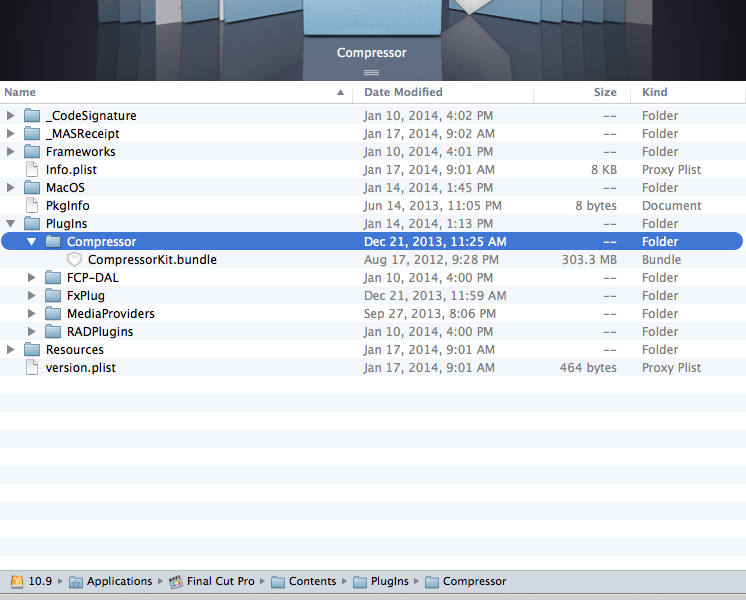Screen dimensions: 746x600
Task: Click the FxPlug folder icon
Action: tap(53, 296)
